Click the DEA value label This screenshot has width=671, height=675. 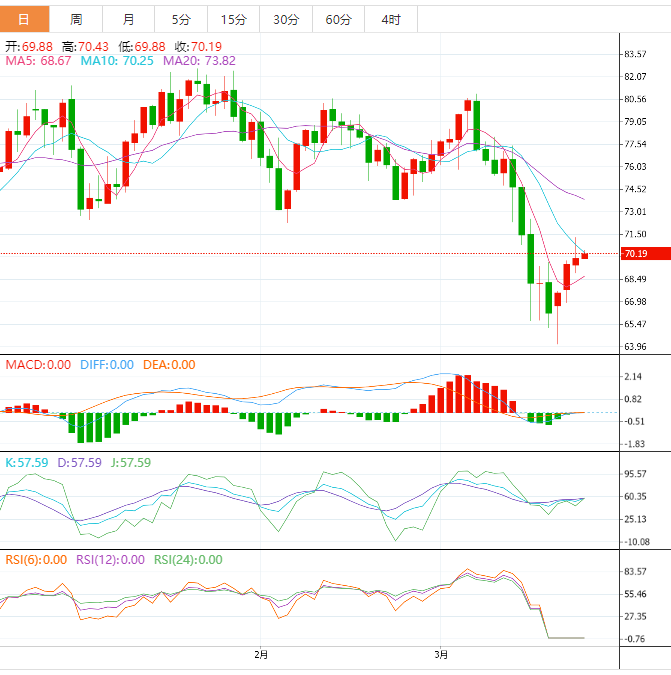click(x=169, y=365)
